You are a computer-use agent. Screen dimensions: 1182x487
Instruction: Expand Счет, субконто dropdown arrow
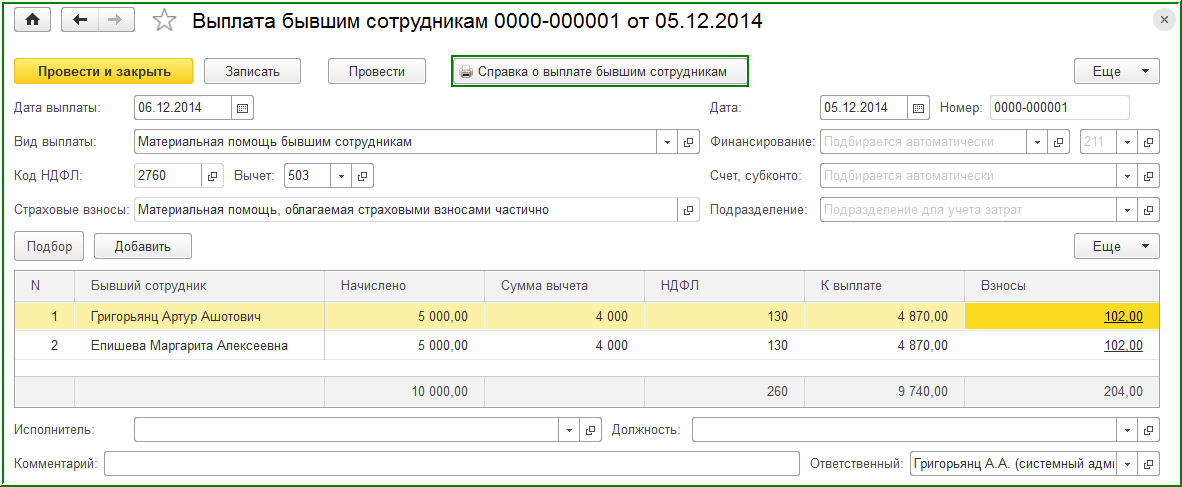coord(1128,176)
